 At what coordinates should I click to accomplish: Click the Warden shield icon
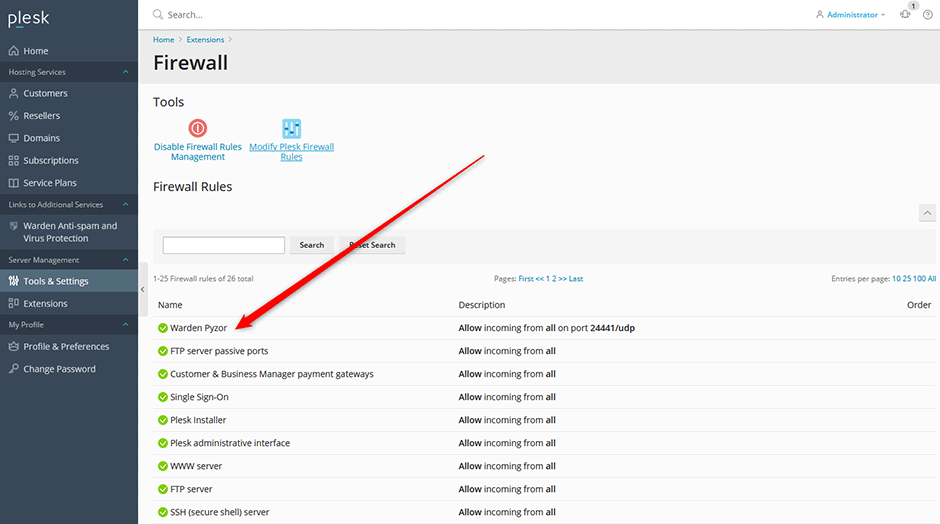[x=13, y=226]
